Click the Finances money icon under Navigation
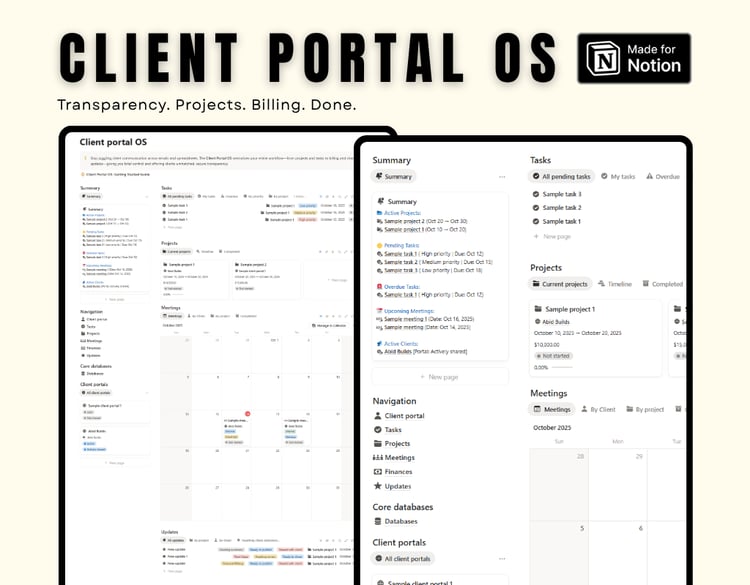This screenshot has width=750, height=585. (377, 472)
